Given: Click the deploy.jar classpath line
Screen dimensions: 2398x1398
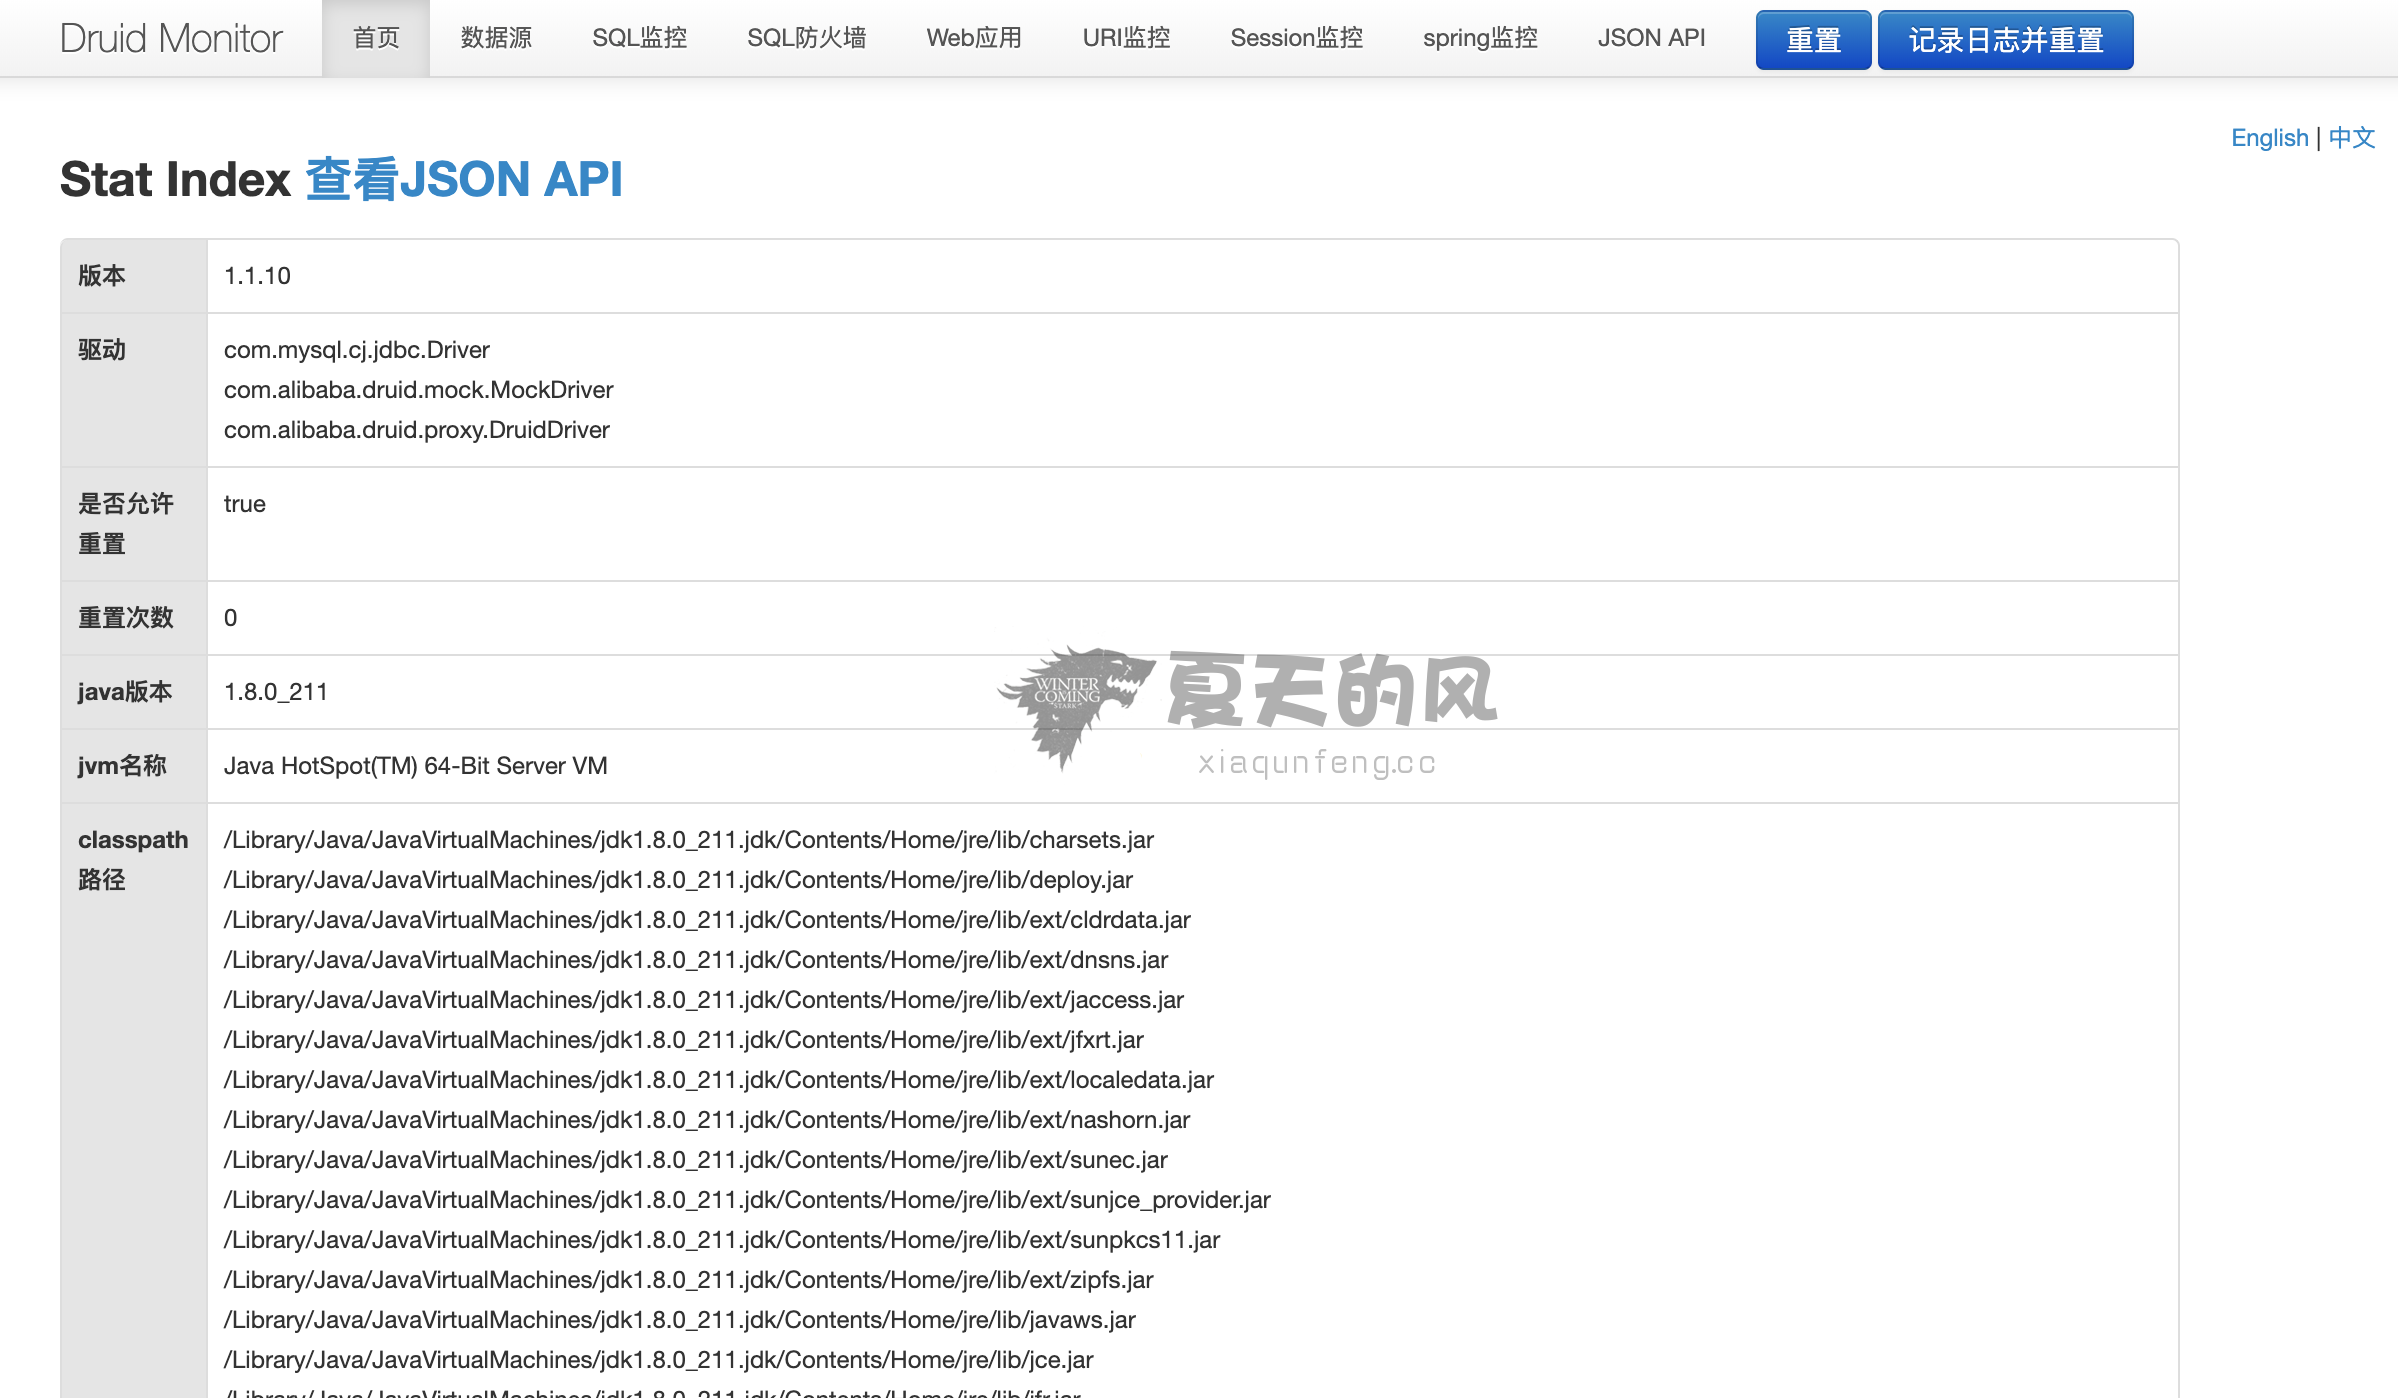Looking at the screenshot, I should tap(678, 880).
